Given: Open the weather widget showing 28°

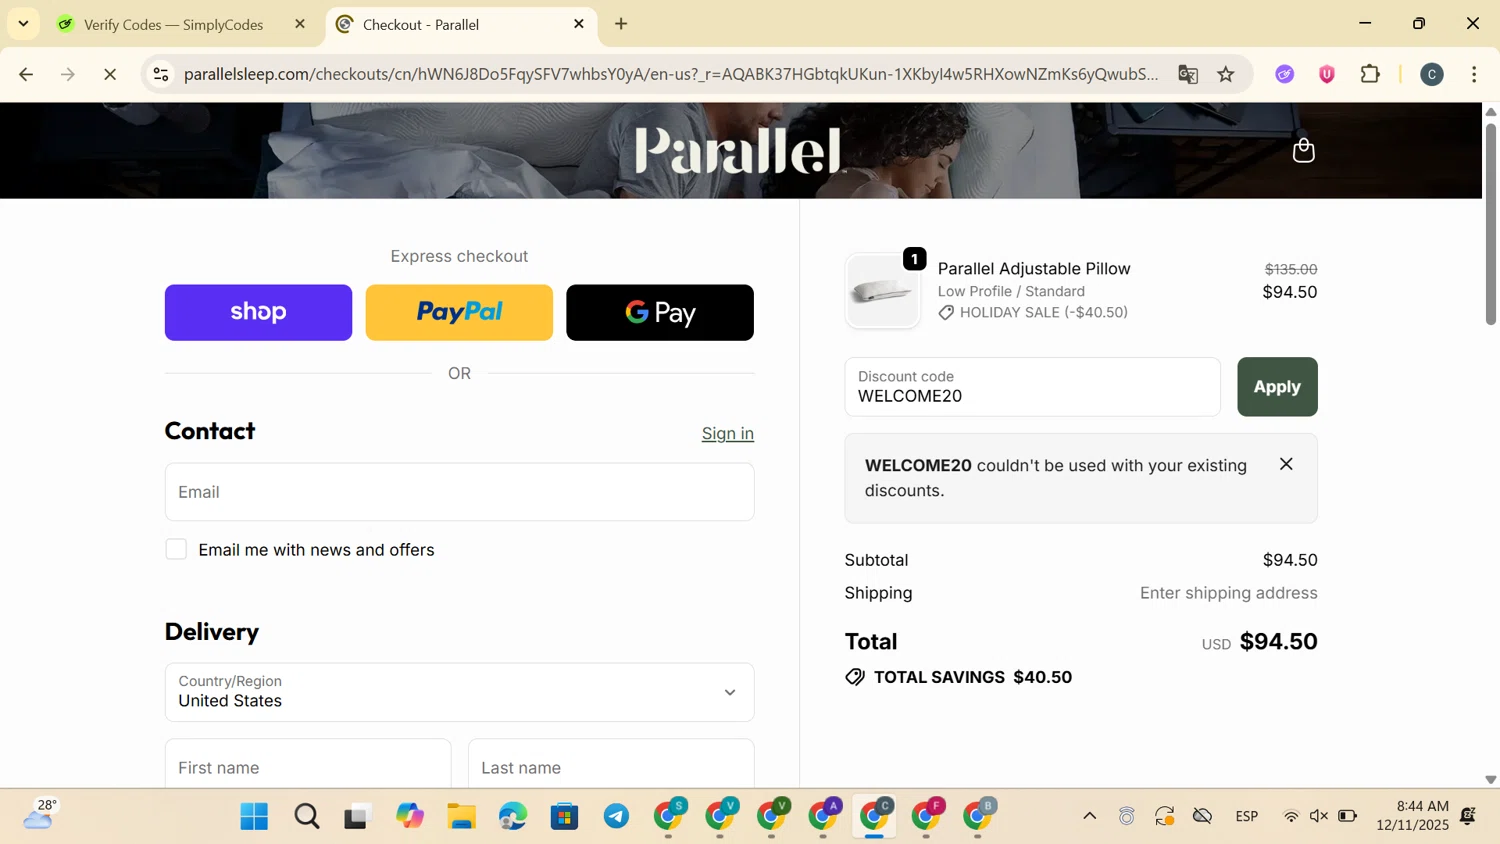Looking at the screenshot, I should (40, 817).
